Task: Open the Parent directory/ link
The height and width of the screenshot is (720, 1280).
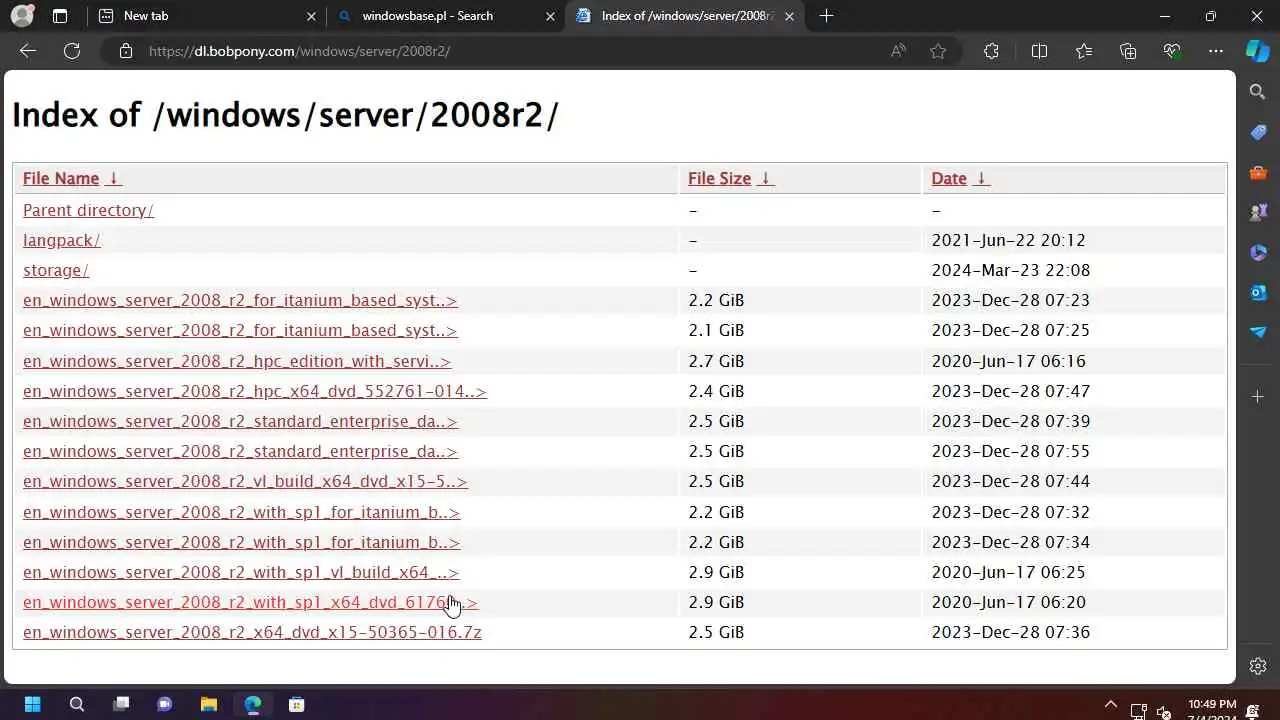Action: [x=88, y=210]
